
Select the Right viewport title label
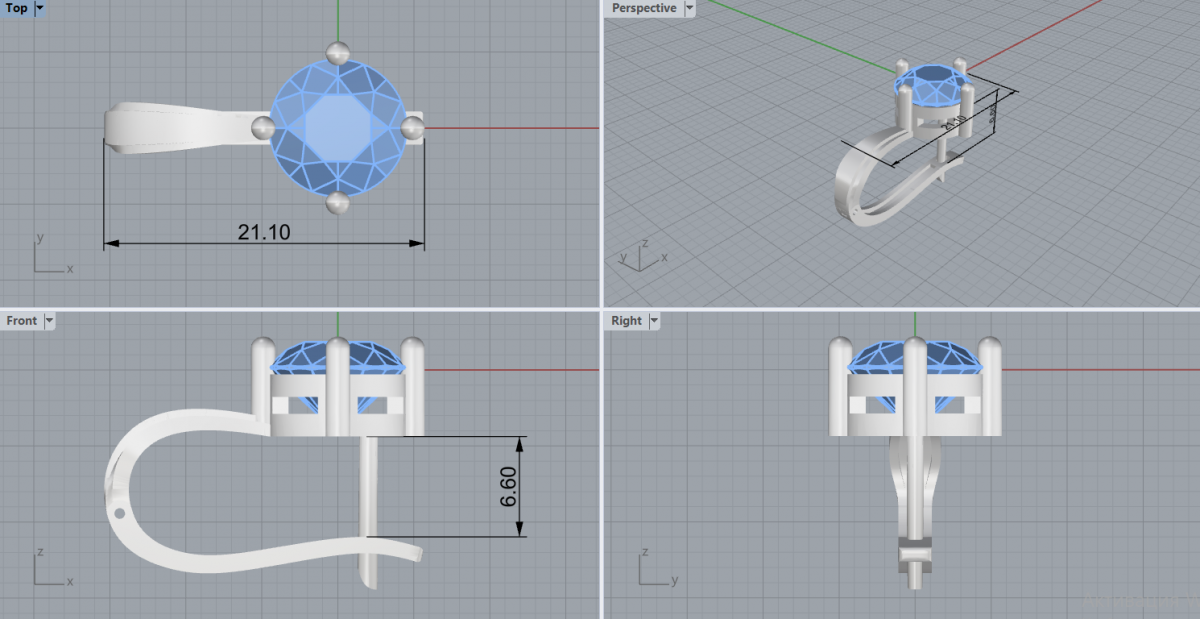click(x=627, y=321)
